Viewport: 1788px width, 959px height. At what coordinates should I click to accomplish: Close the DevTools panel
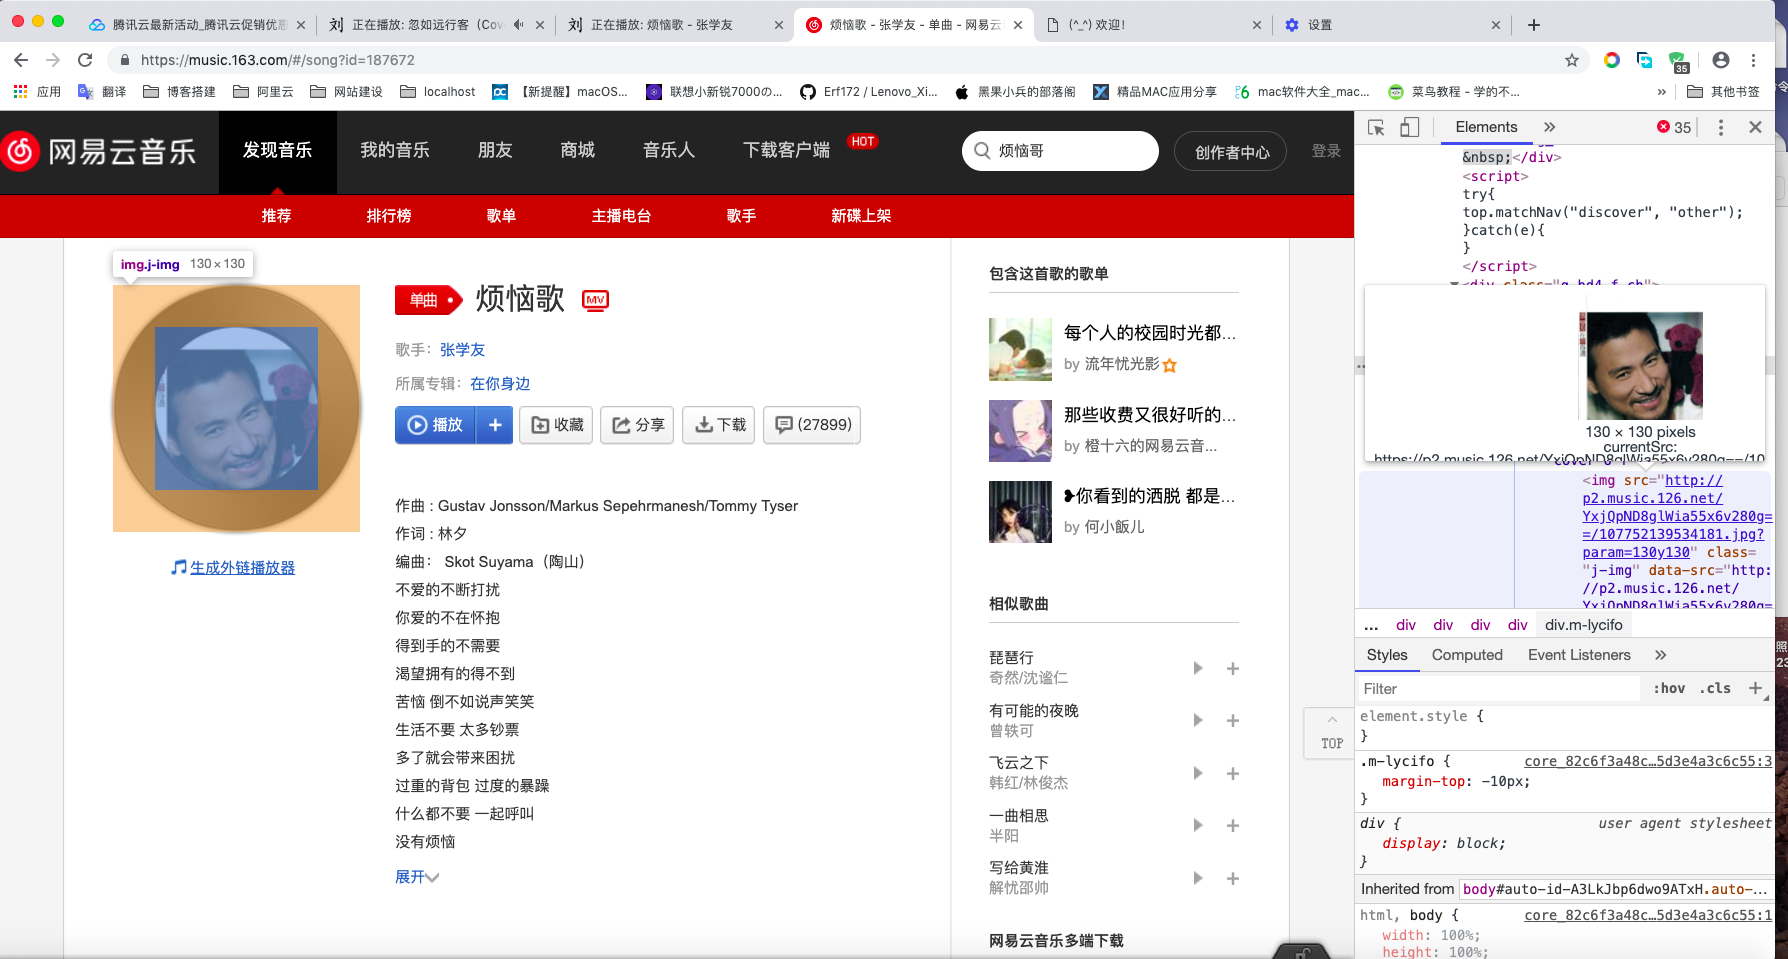[1755, 127]
